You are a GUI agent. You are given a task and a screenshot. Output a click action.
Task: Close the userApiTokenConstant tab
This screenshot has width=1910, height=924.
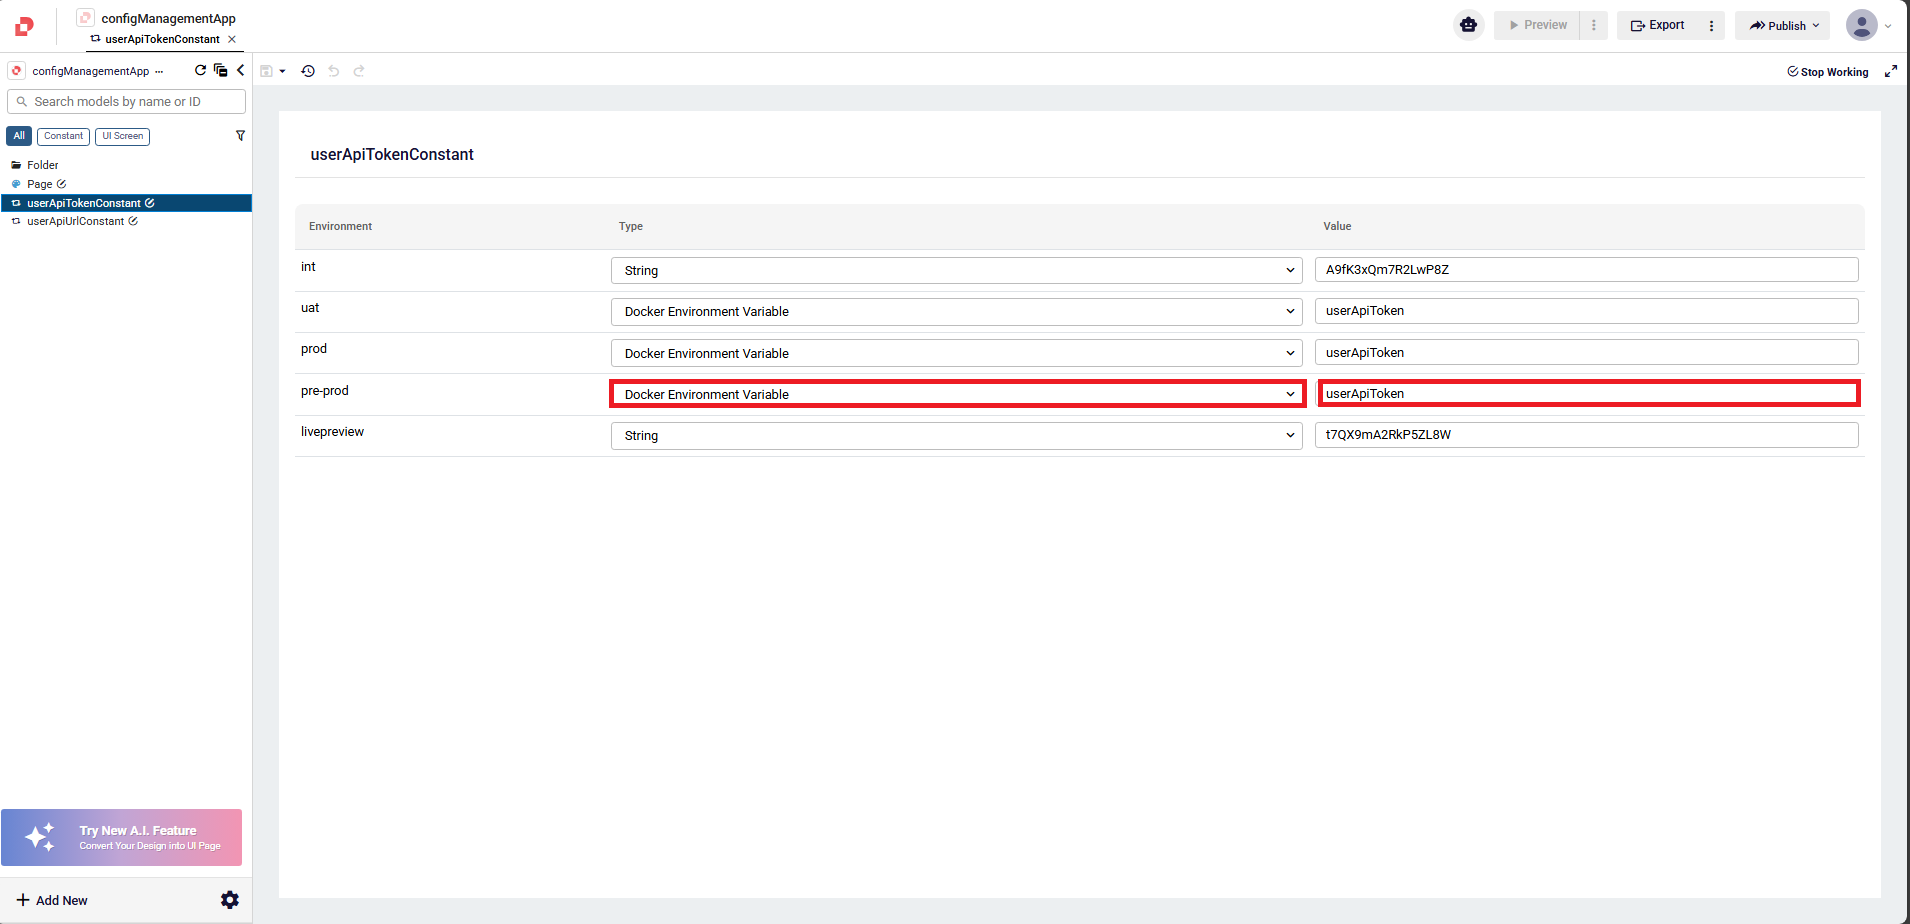(232, 40)
